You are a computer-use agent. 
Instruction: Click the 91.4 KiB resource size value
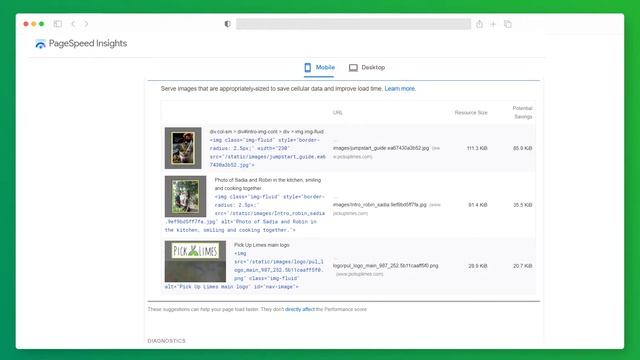tap(478, 205)
